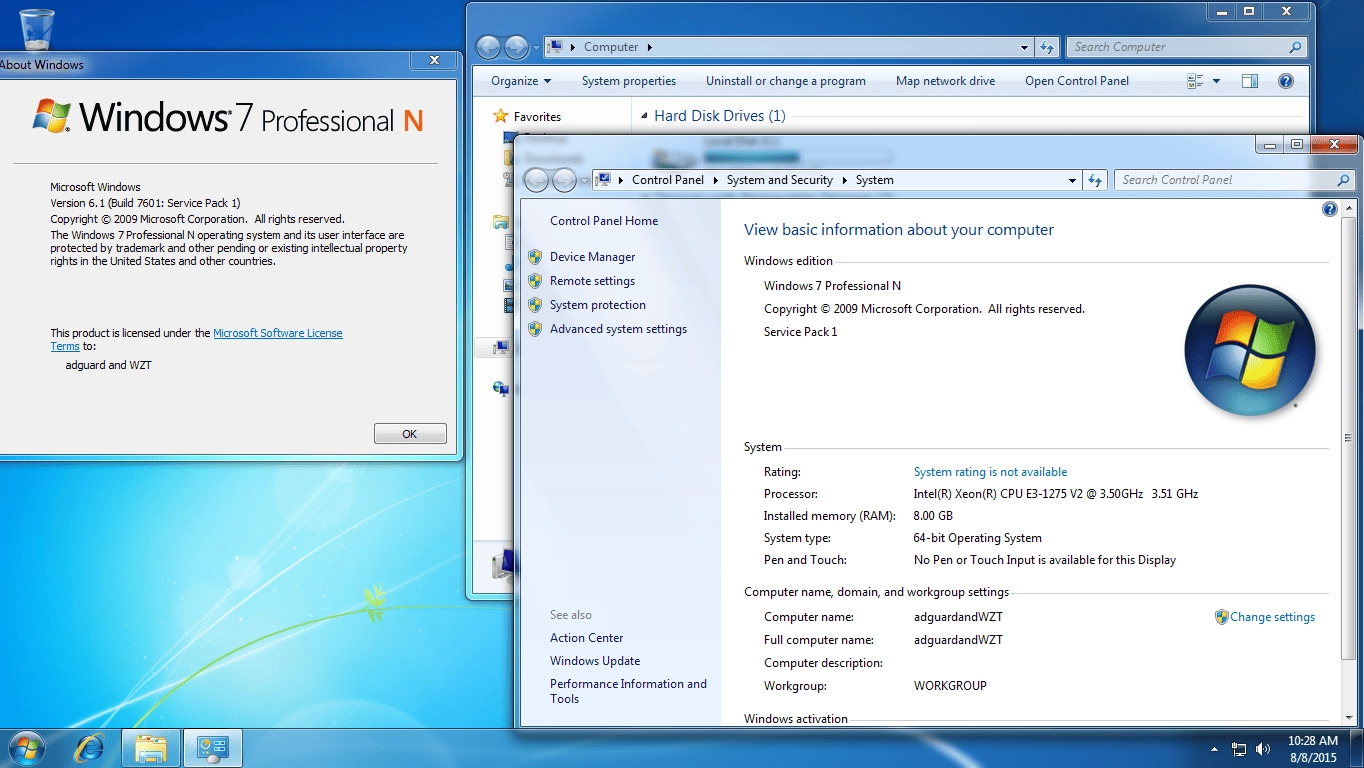Click the network icon in system tray
The height and width of the screenshot is (768, 1364).
(1239, 749)
